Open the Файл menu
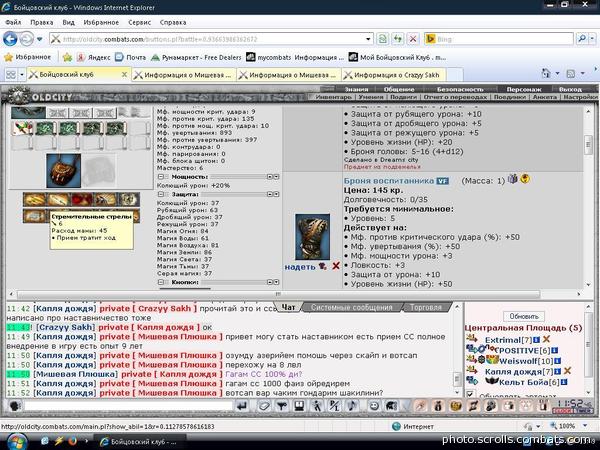 point(13,22)
